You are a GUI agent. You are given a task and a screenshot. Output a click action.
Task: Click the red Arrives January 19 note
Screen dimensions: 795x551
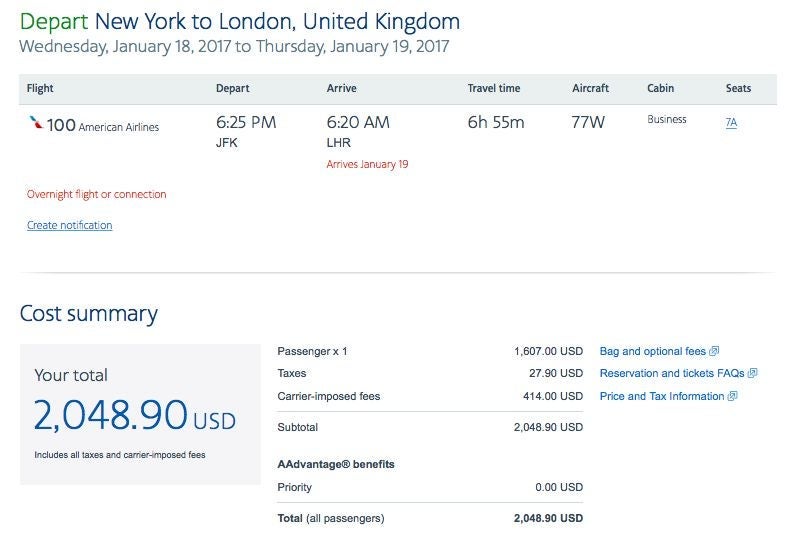tap(367, 164)
